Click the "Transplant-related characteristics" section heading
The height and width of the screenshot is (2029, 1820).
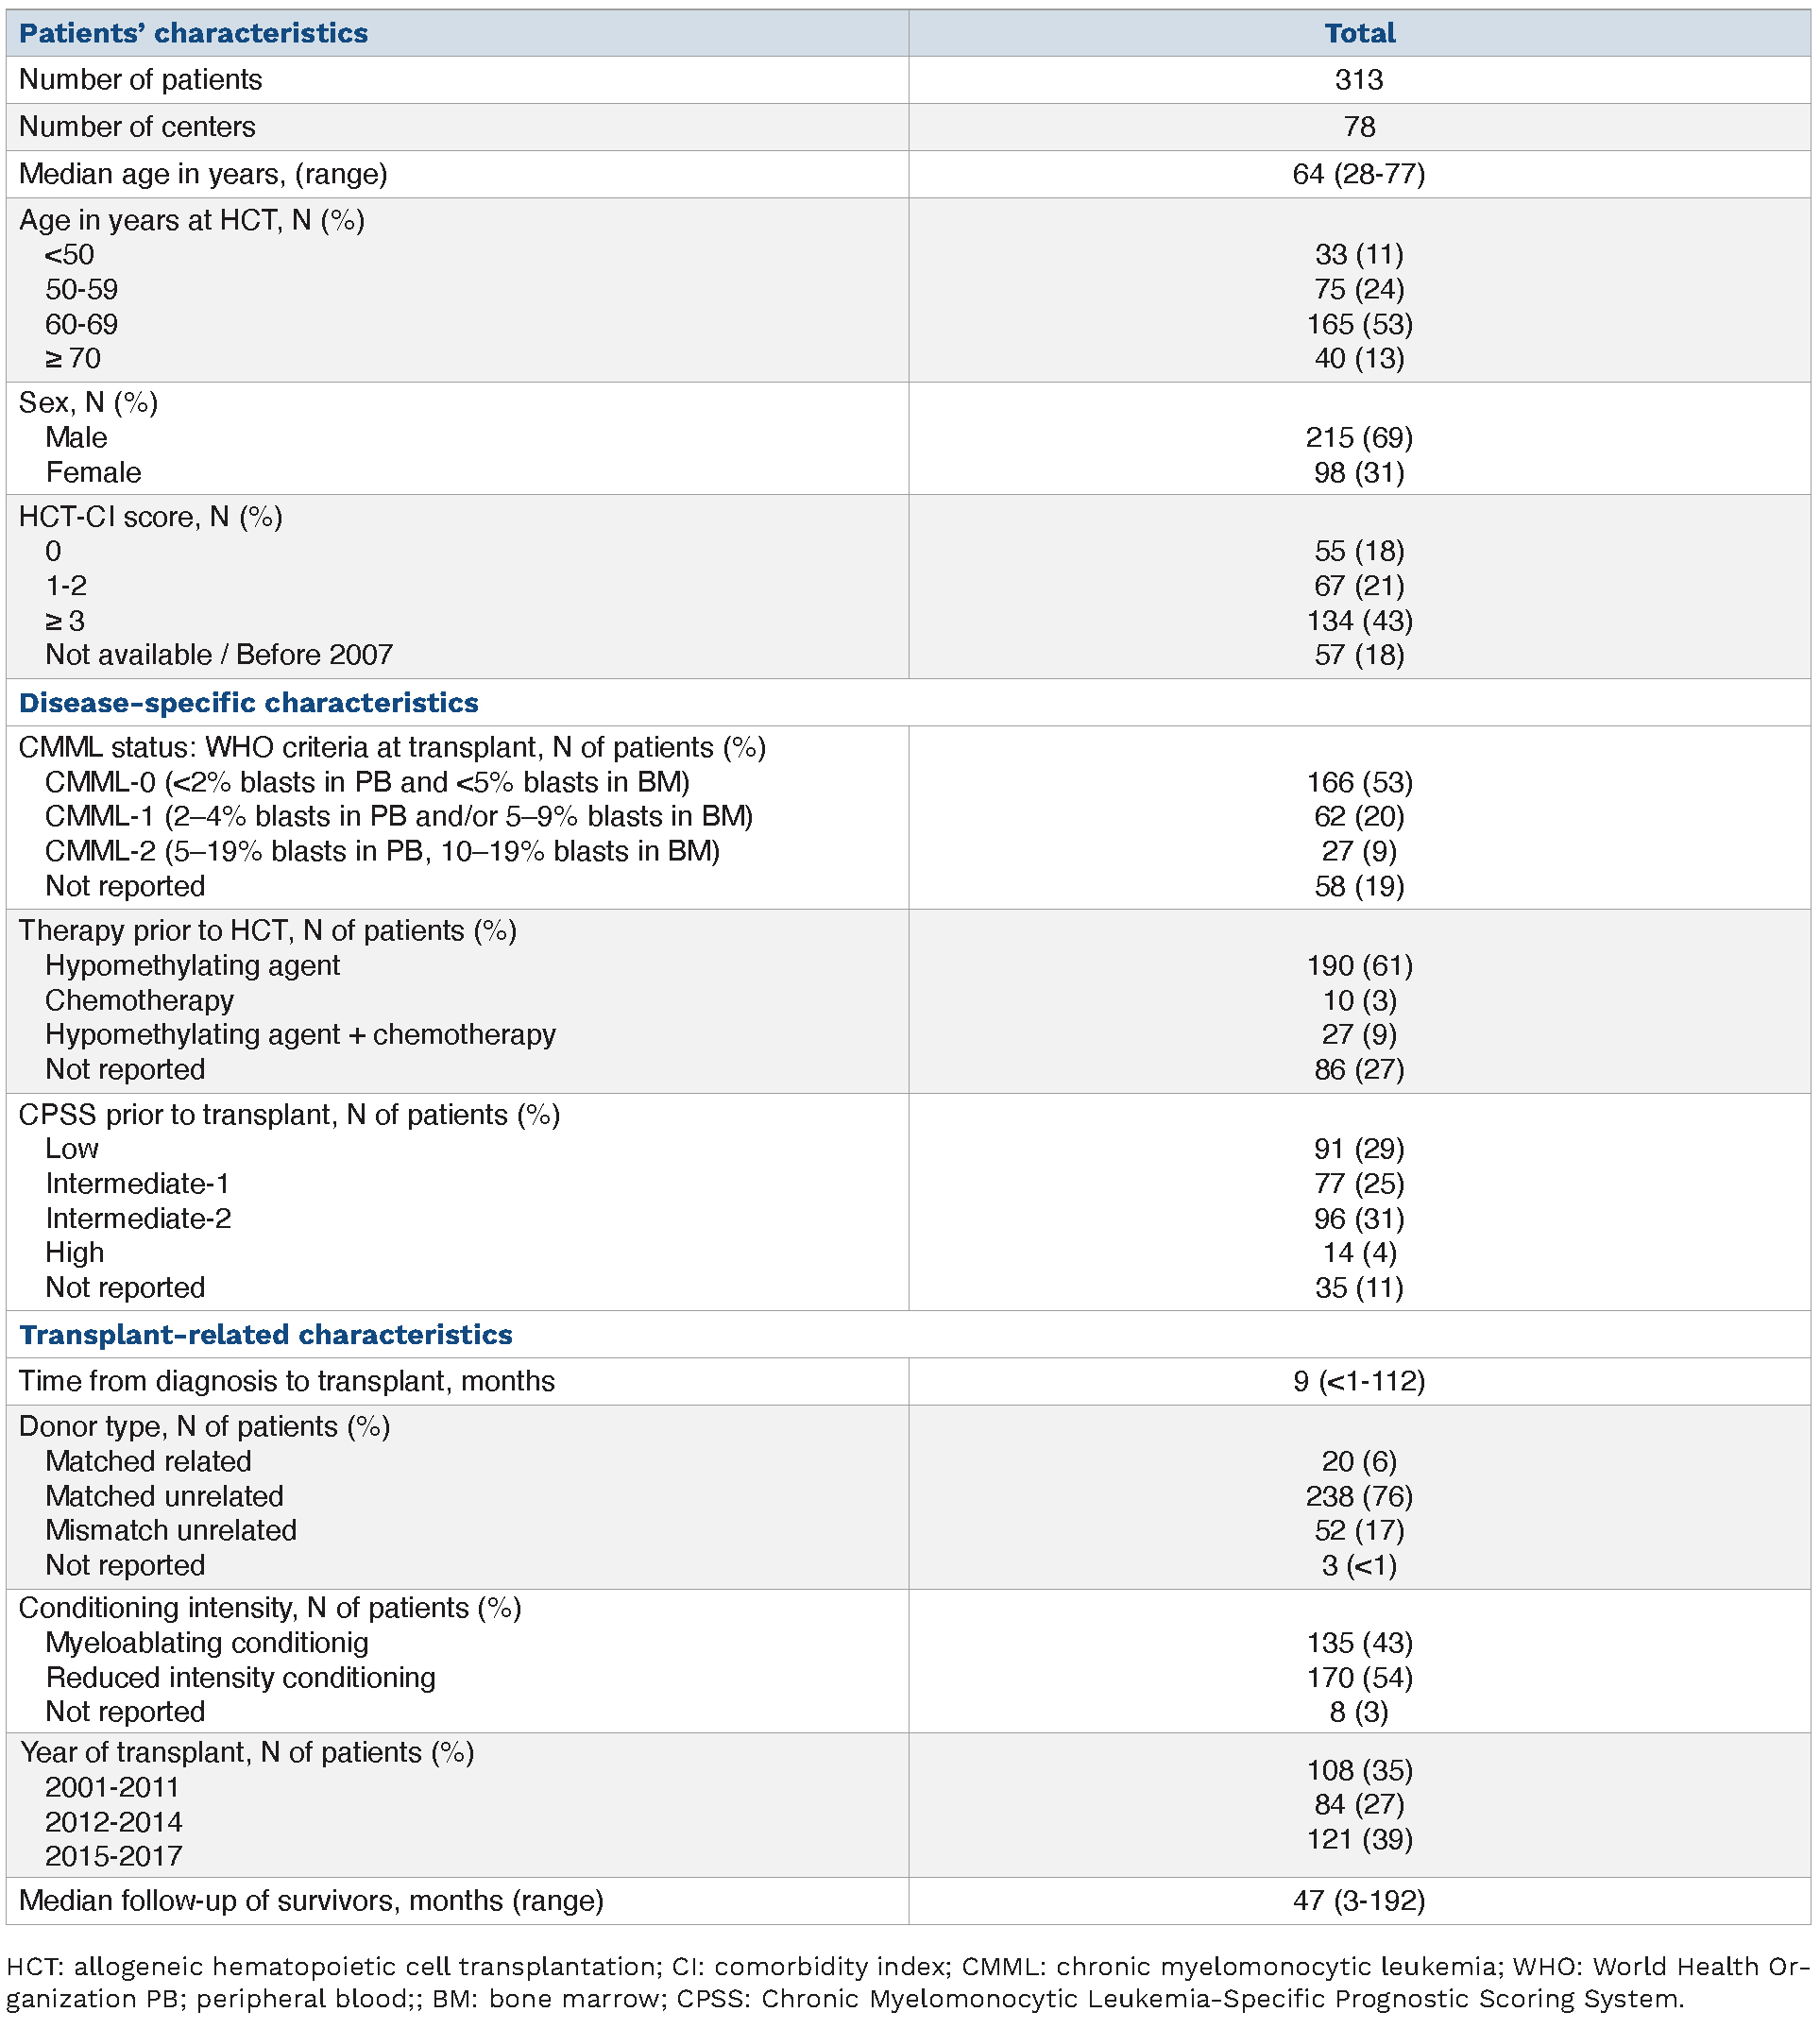pos(265,1335)
